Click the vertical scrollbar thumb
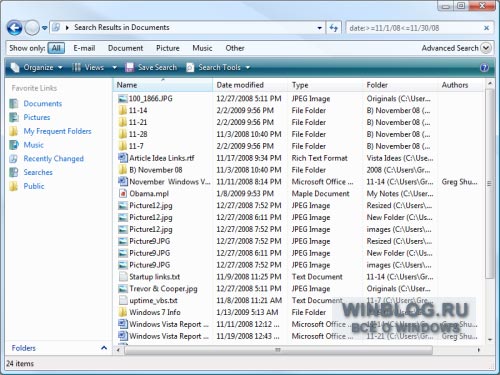500x375 pixels. tap(489, 183)
